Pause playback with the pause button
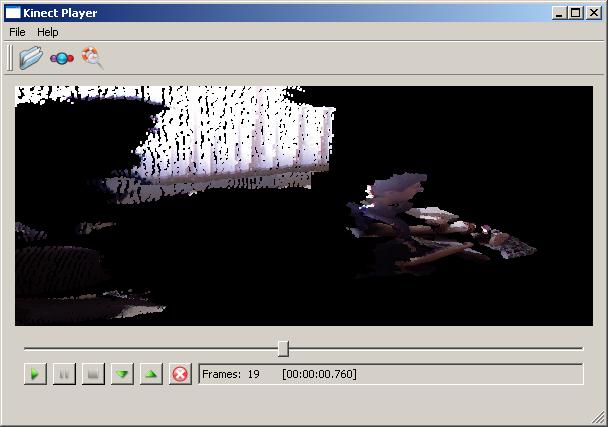Viewport: 608px width, 427px height. click(64, 374)
